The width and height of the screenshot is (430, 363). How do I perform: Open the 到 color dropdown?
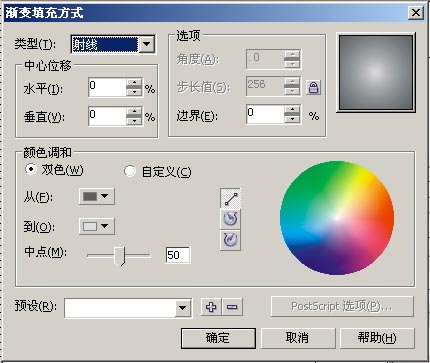pyautogui.click(x=97, y=227)
